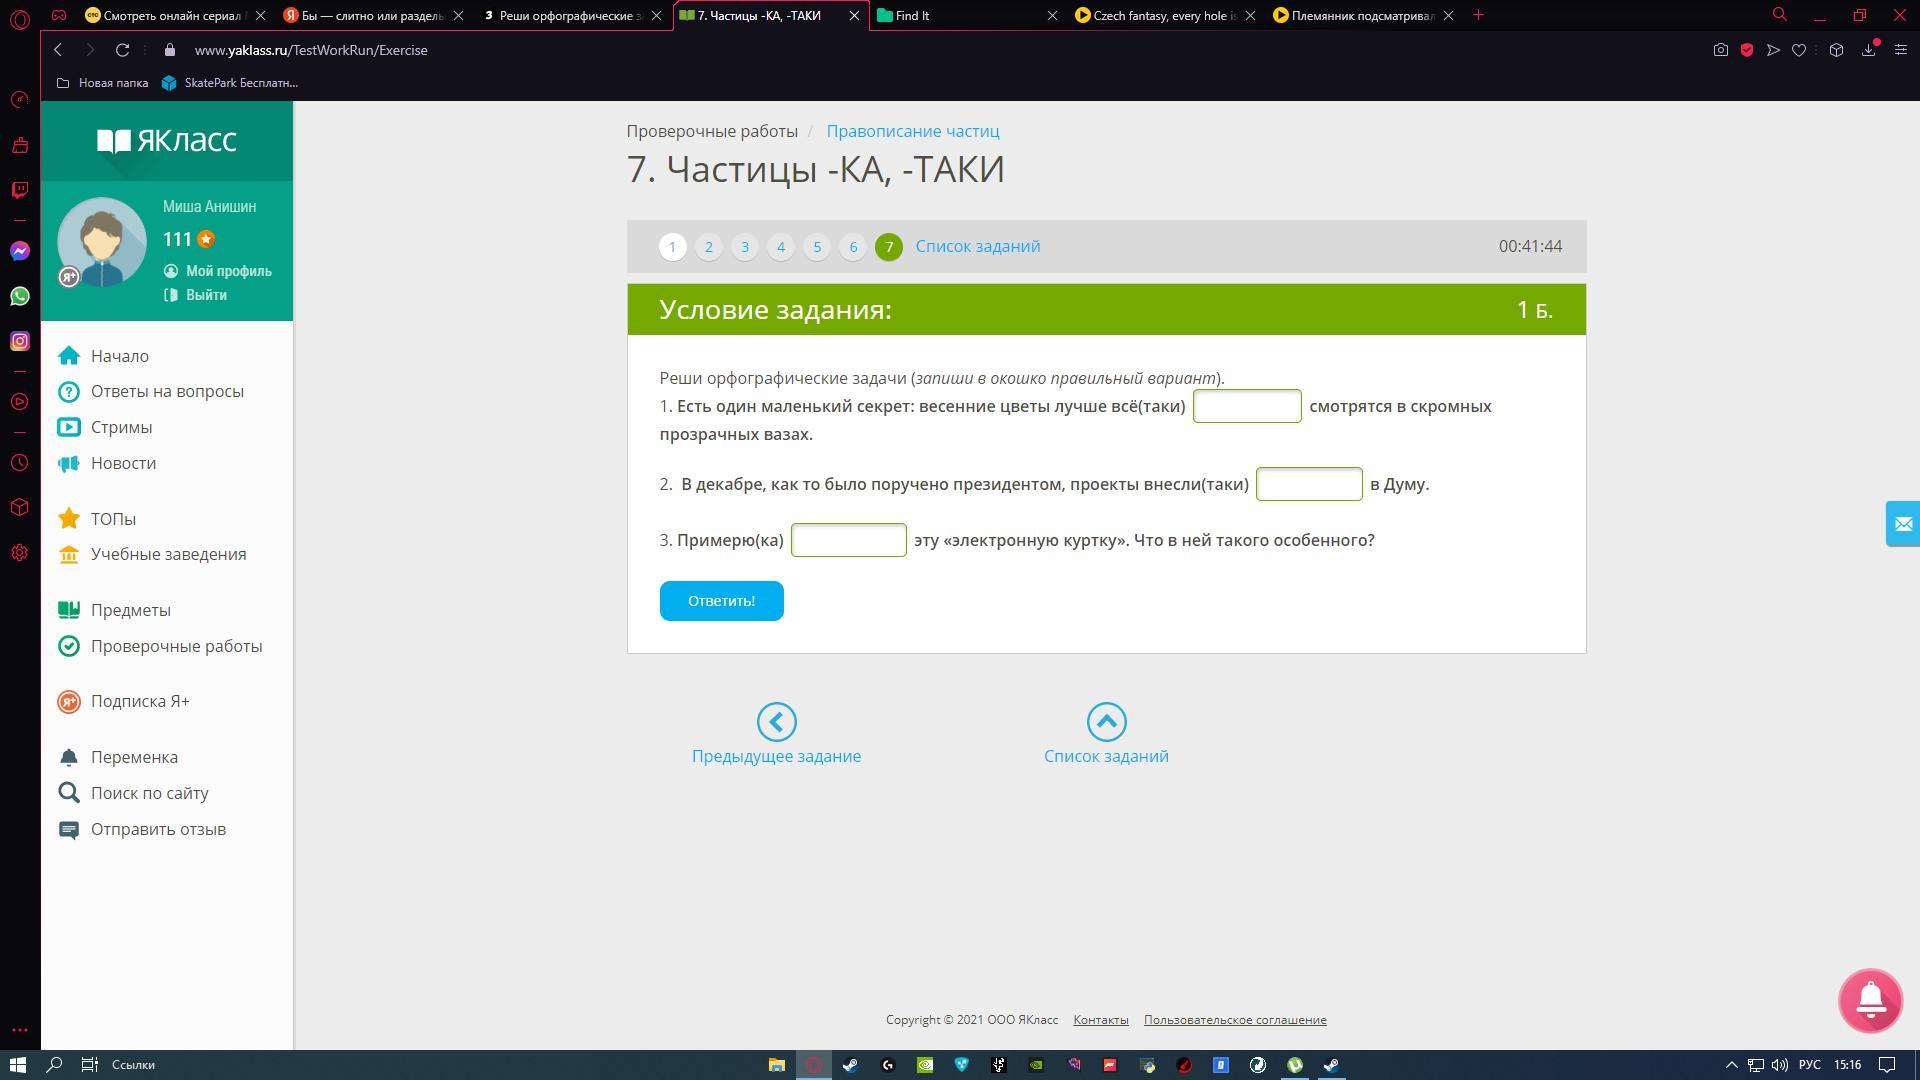Open Windows Start menu
Screen dimensions: 1920x1080
click(17, 1064)
